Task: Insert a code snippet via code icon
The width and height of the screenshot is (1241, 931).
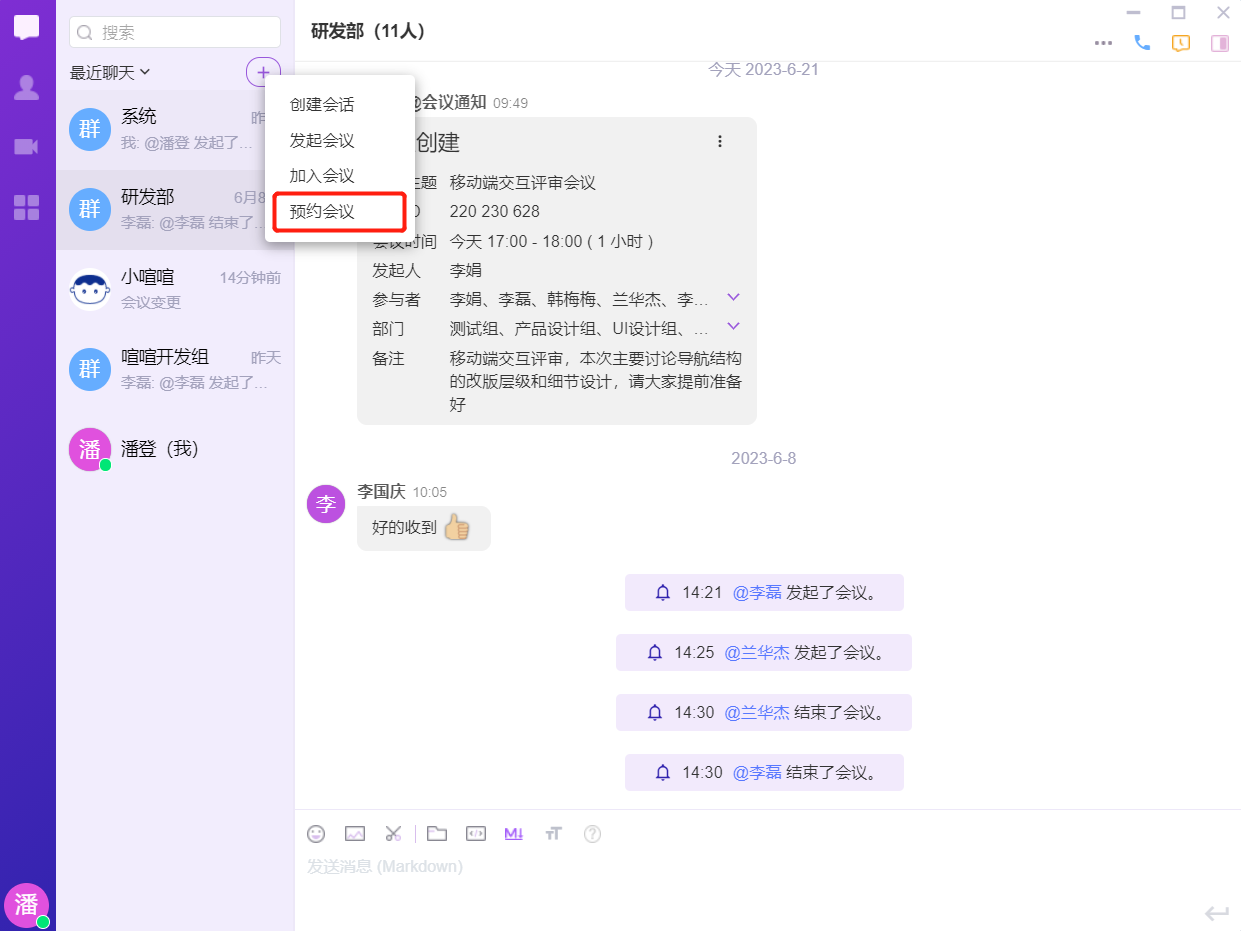Action: pyautogui.click(x=476, y=833)
